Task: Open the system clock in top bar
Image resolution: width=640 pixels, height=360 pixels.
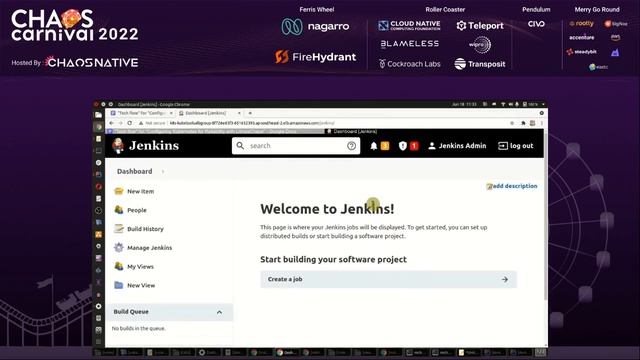Action: tap(464, 104)
